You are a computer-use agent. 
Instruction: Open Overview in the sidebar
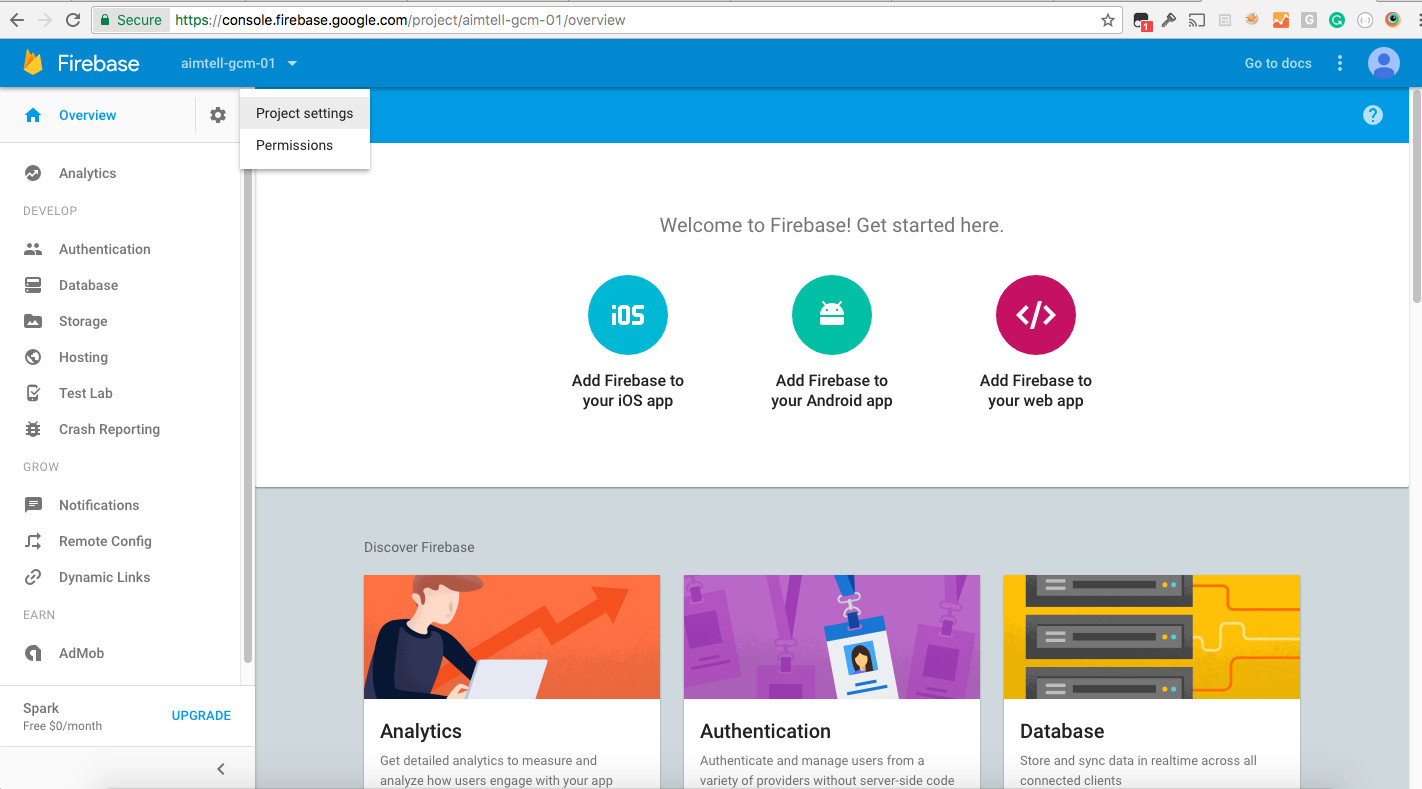pos(88,115)
